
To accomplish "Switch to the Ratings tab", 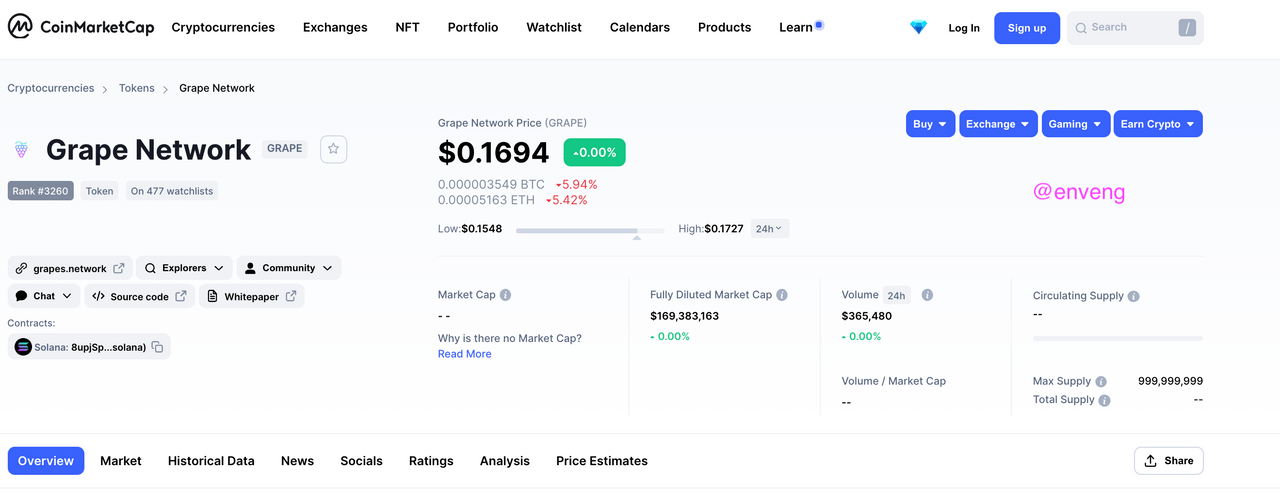I will (x=431, y=461).
